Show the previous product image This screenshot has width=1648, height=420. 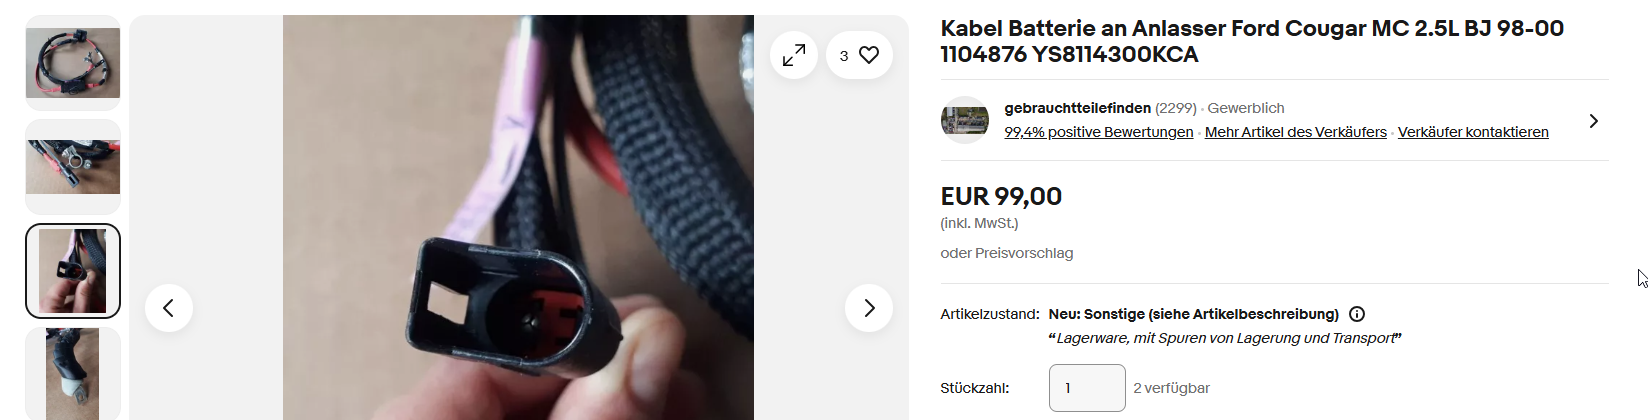coord(169,308)
